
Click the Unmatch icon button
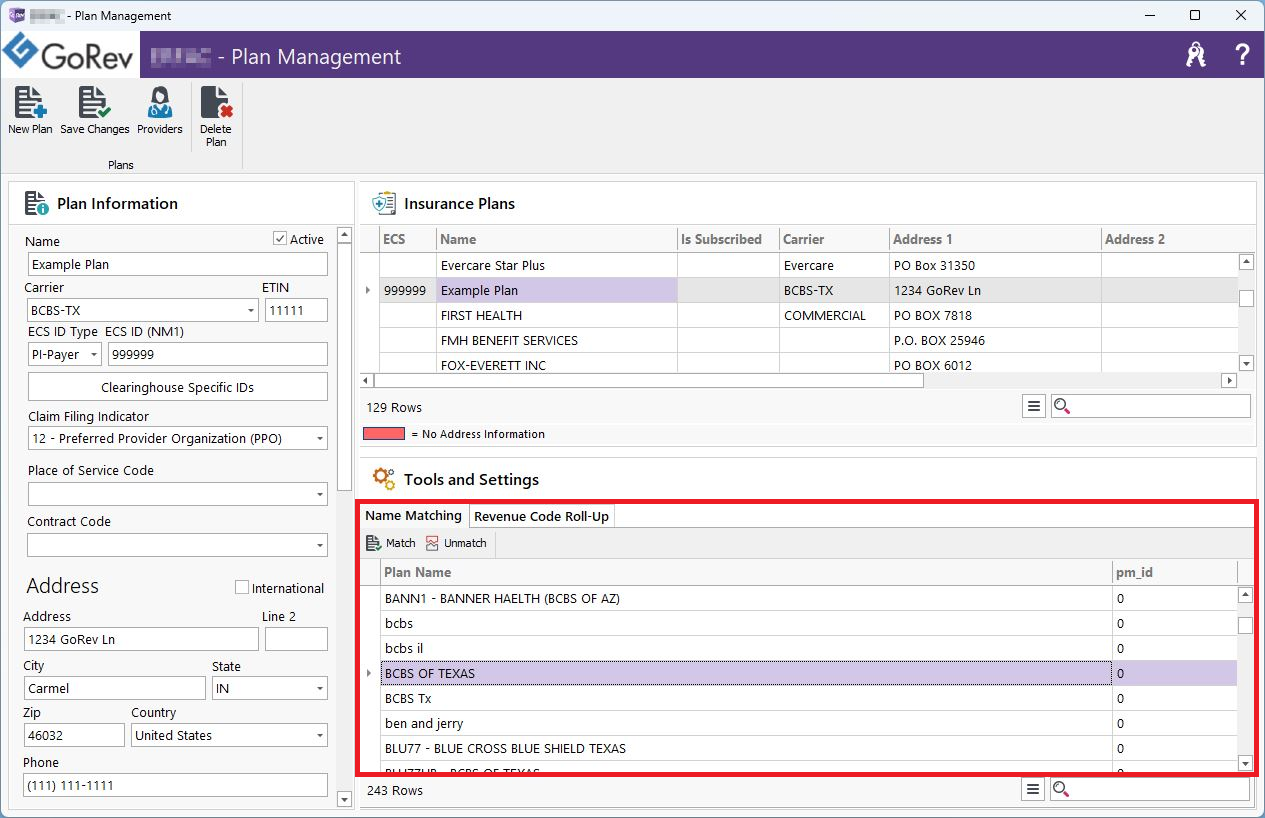pyautogui.click(x=456, y=543)
